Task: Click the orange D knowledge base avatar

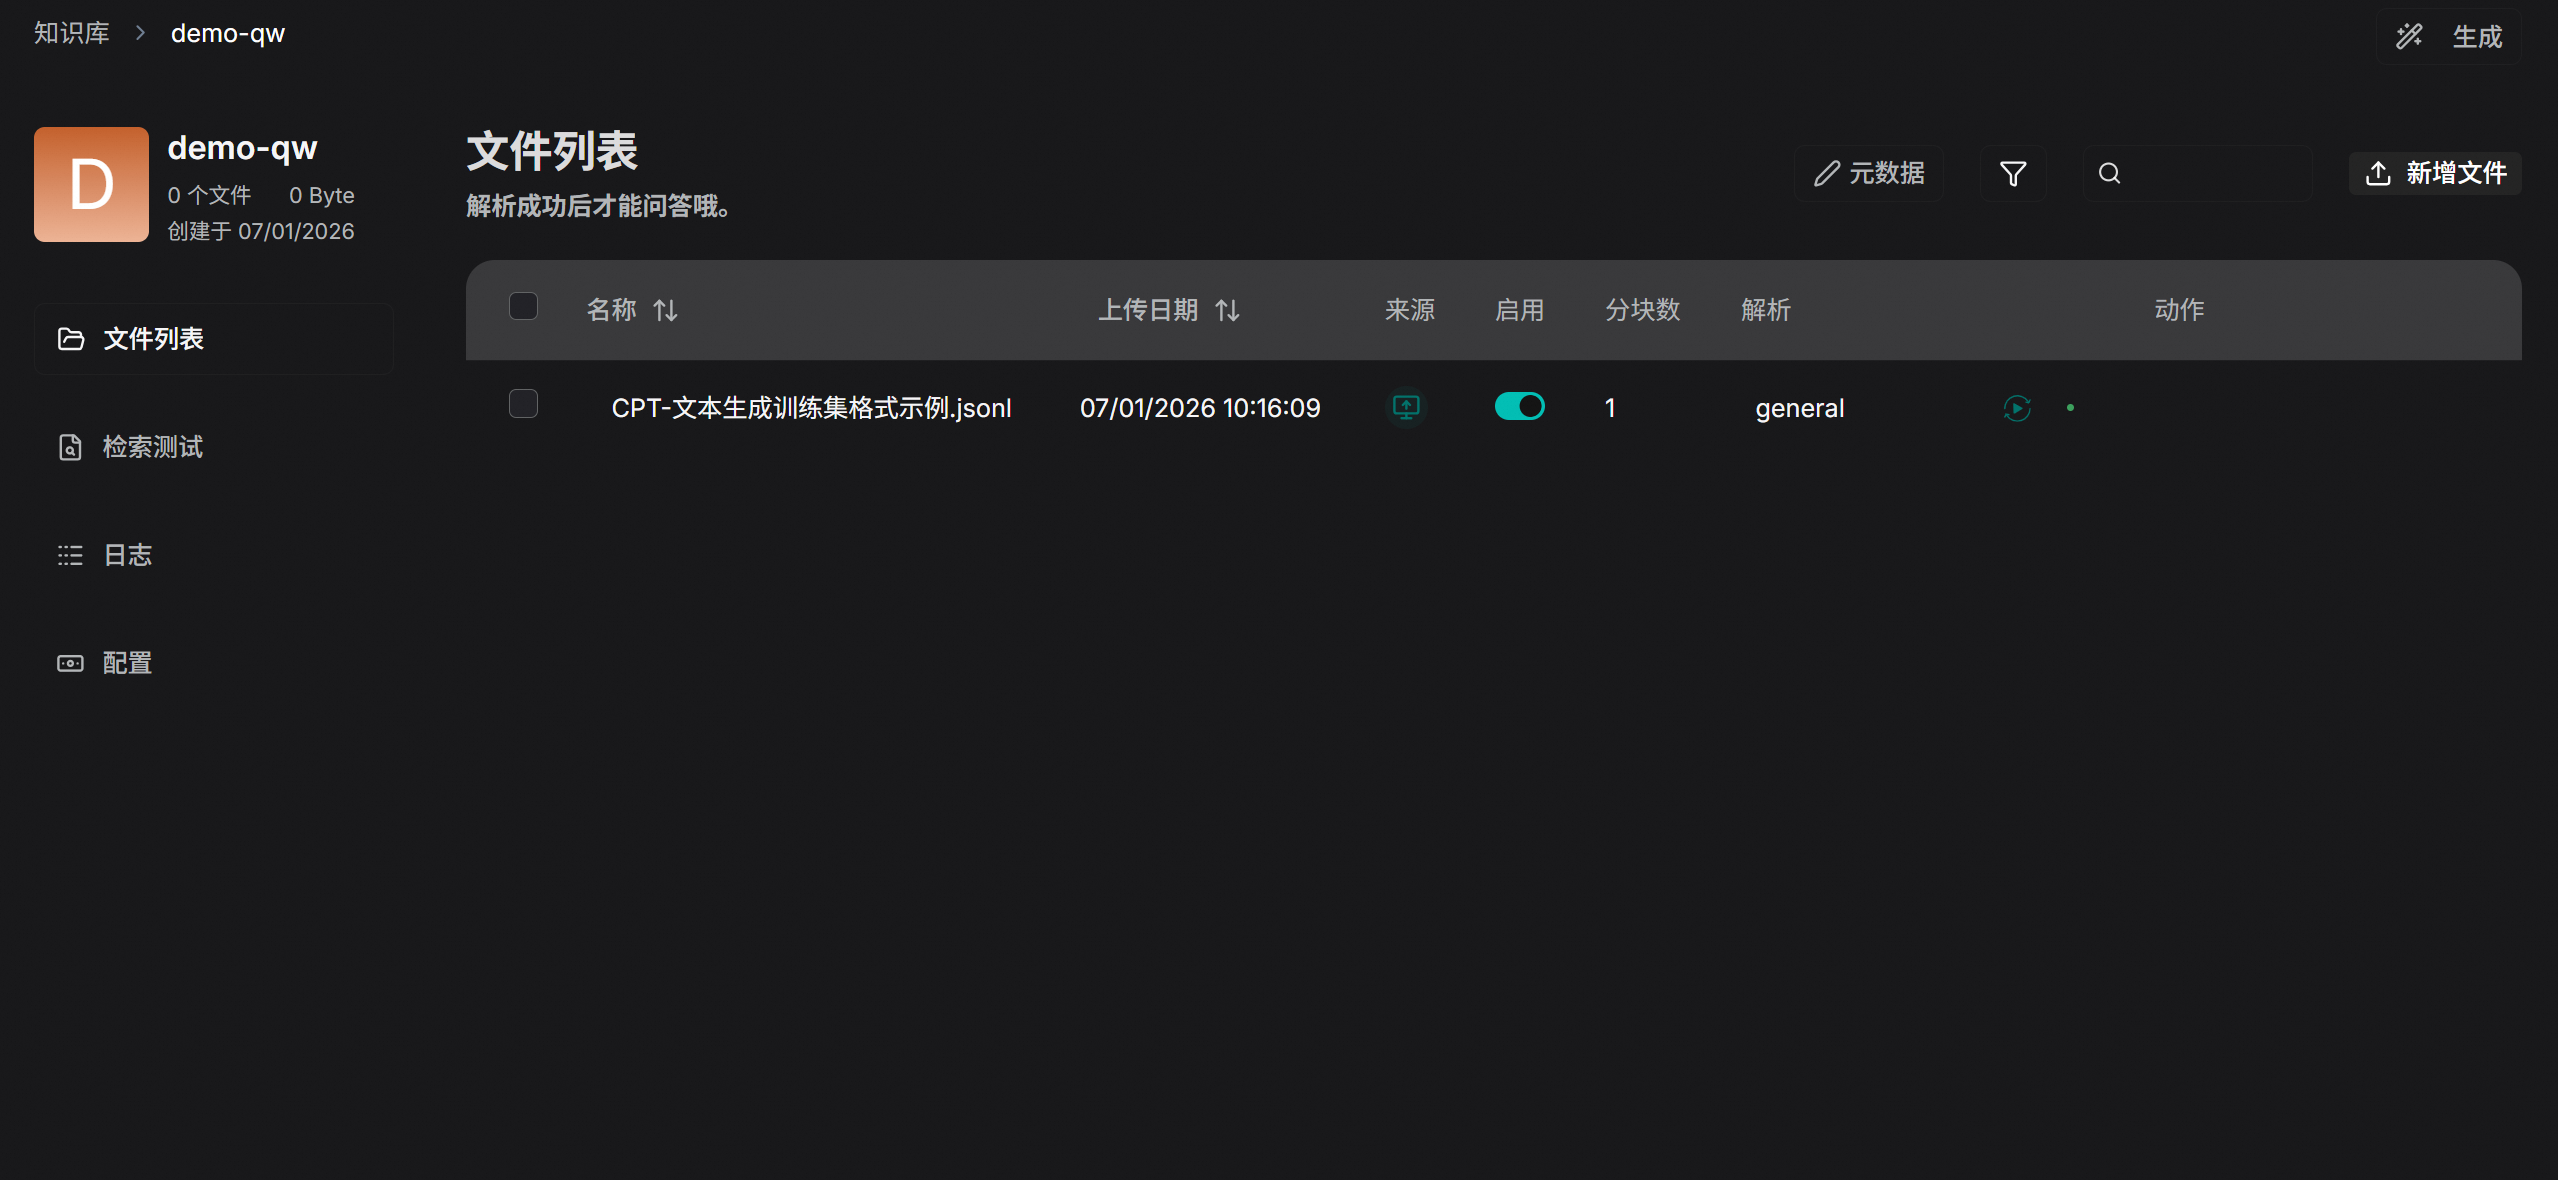Action: pyautogui.click(x=91, y=184)
